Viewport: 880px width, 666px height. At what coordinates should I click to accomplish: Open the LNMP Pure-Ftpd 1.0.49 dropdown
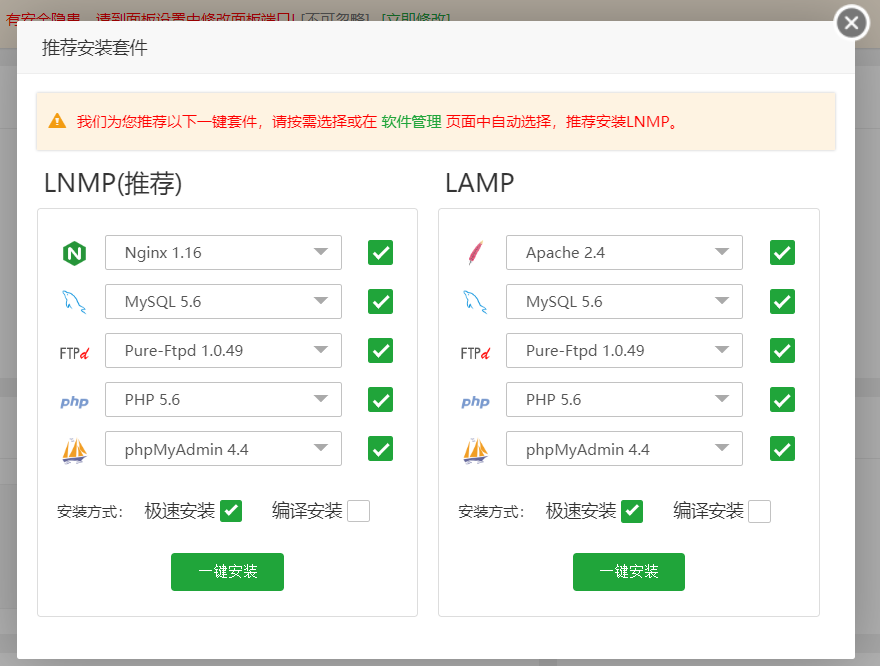223,351
